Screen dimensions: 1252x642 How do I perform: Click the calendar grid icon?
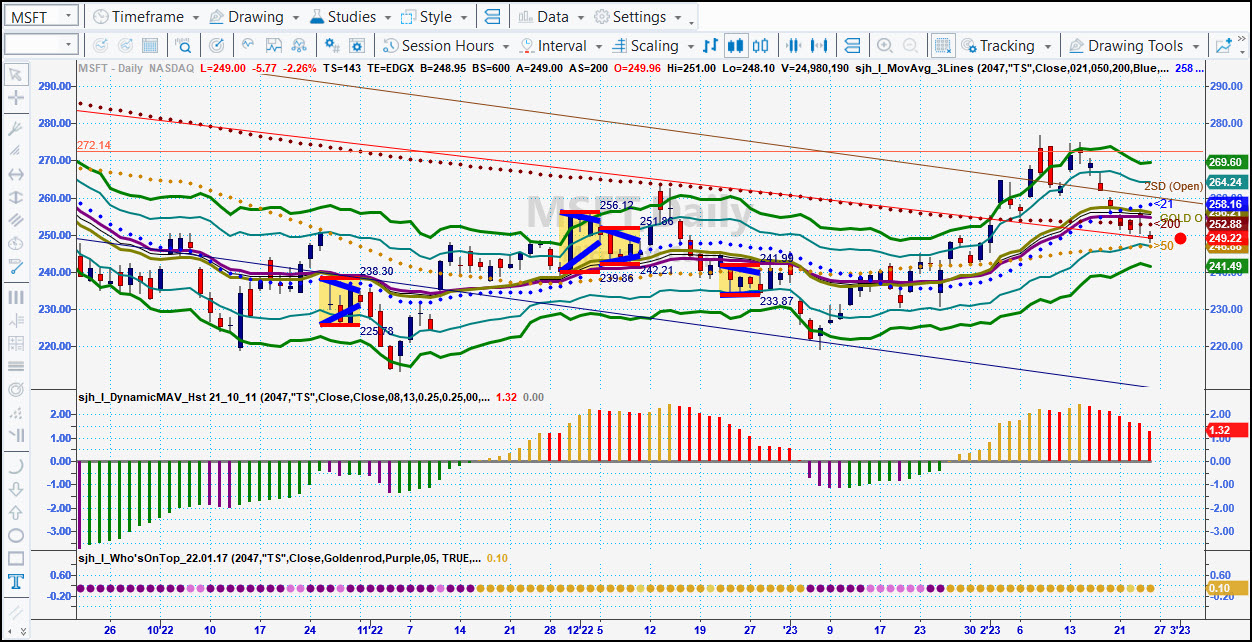pos(150,46)
